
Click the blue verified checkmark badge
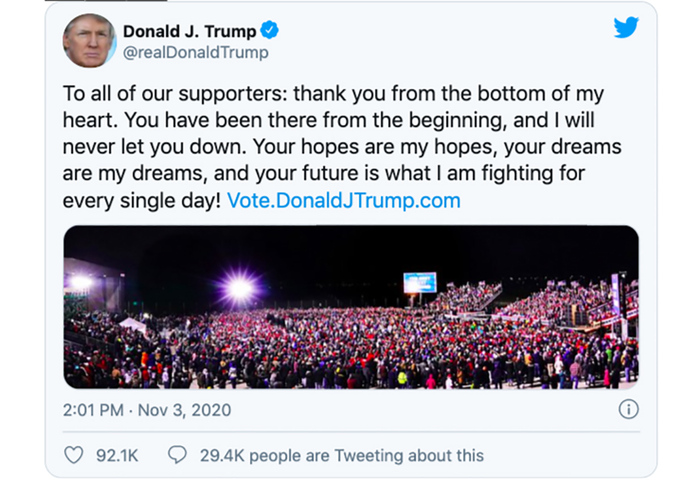tap(270, 31)
